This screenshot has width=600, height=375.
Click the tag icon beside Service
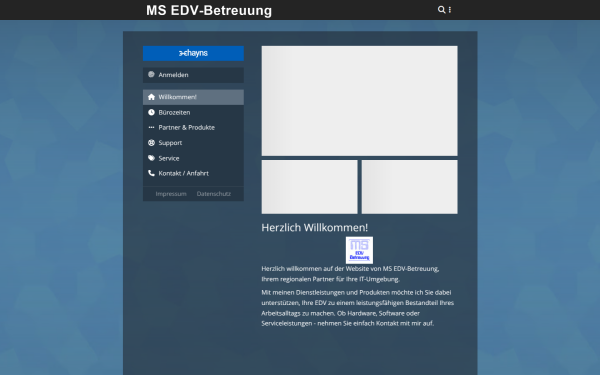(x=151, y=158)
